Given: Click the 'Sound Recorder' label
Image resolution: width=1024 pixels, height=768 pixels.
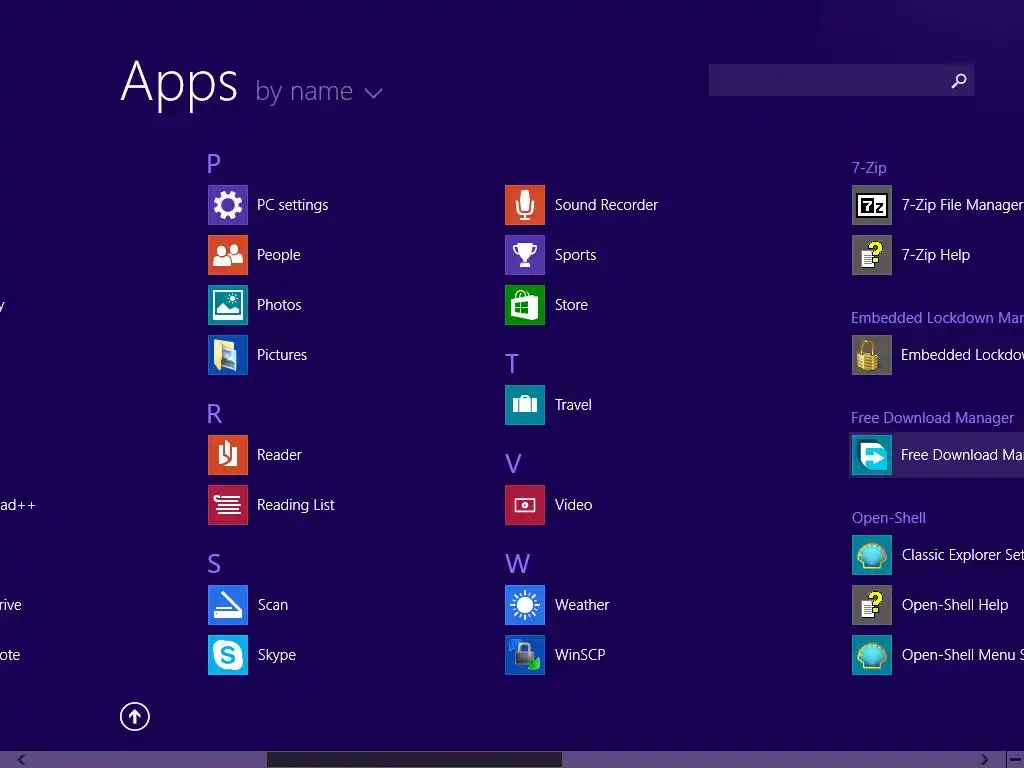Looking at the screenshot, I should tap(606, 205).
